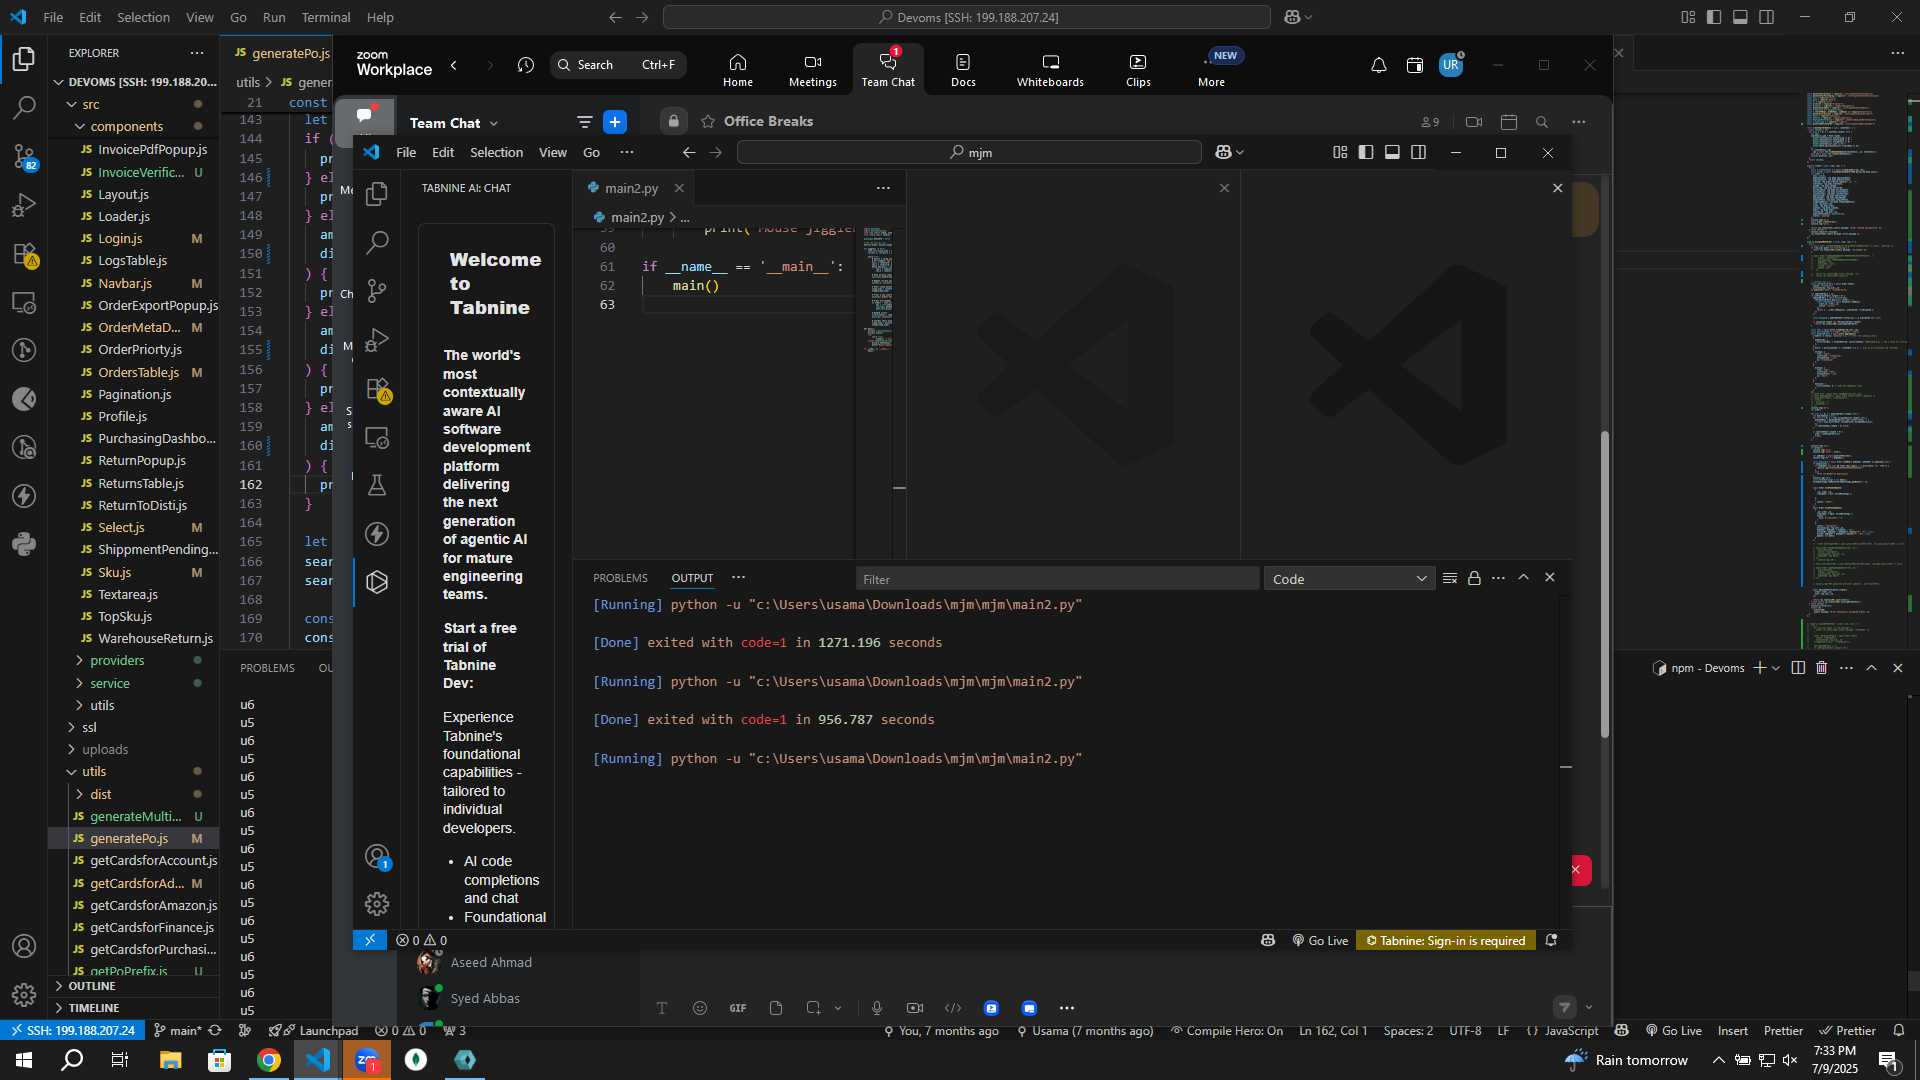1920x1080 pixels.
Task: Click JavaScript language mode in the status bar
Action: pyautogui.click(x=1571, y=1031)
